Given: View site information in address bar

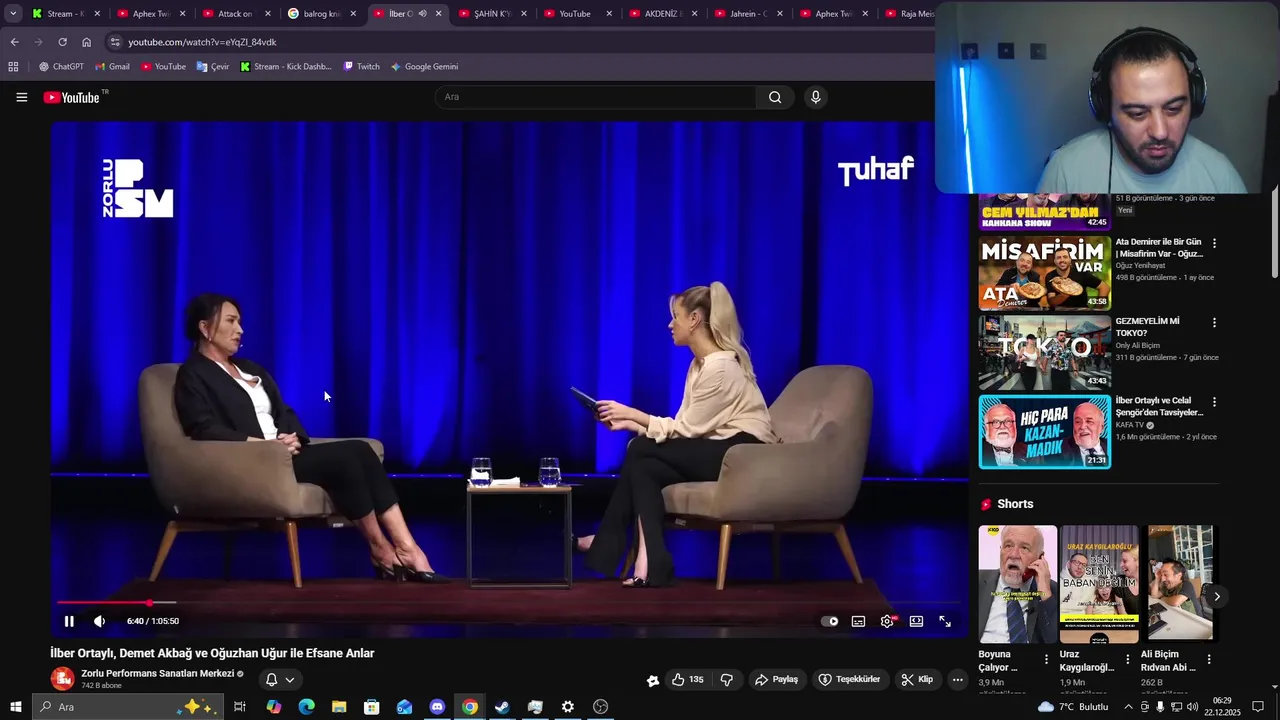Looking at the screenshot, I should coord(115,42).
